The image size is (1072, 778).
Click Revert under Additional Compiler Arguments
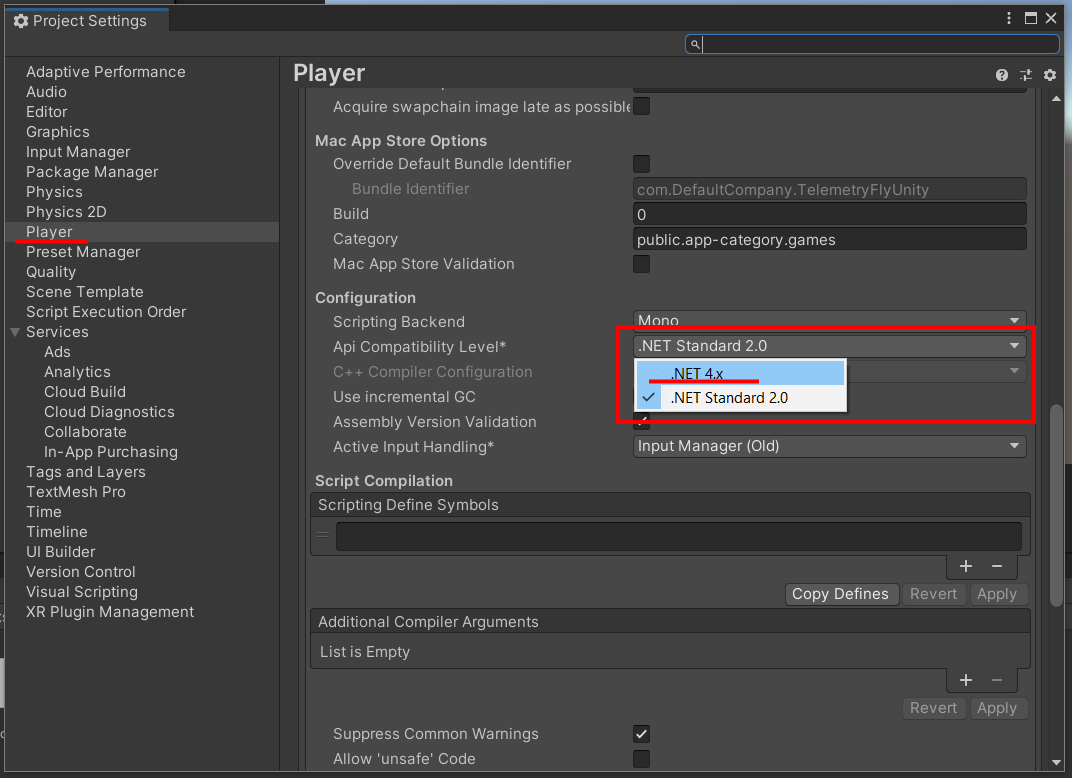coord(933,708)
